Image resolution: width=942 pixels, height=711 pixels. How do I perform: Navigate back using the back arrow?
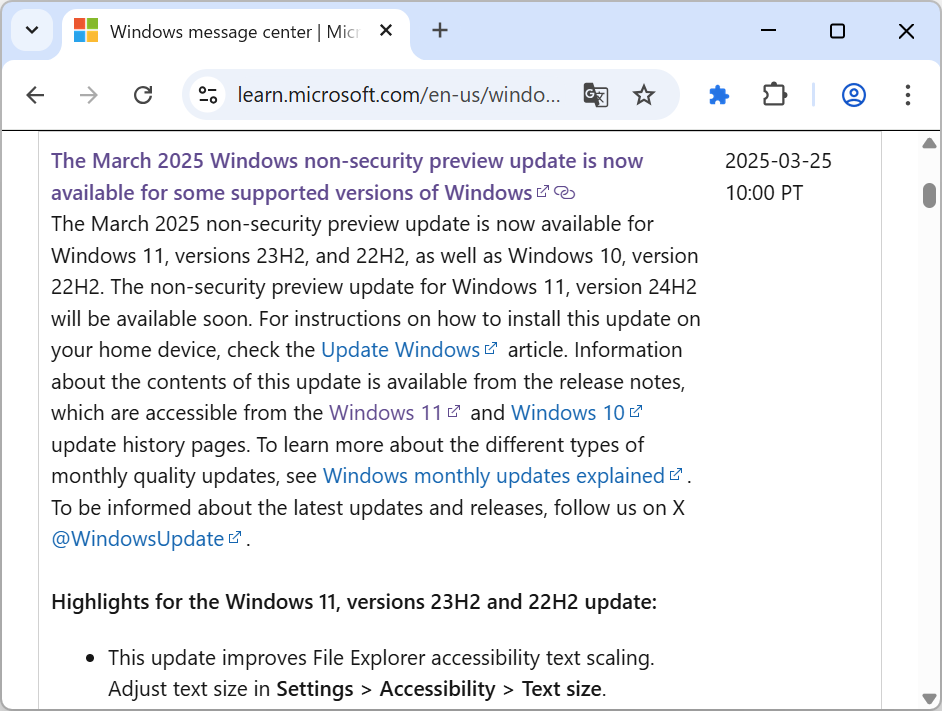click(35, 95)
